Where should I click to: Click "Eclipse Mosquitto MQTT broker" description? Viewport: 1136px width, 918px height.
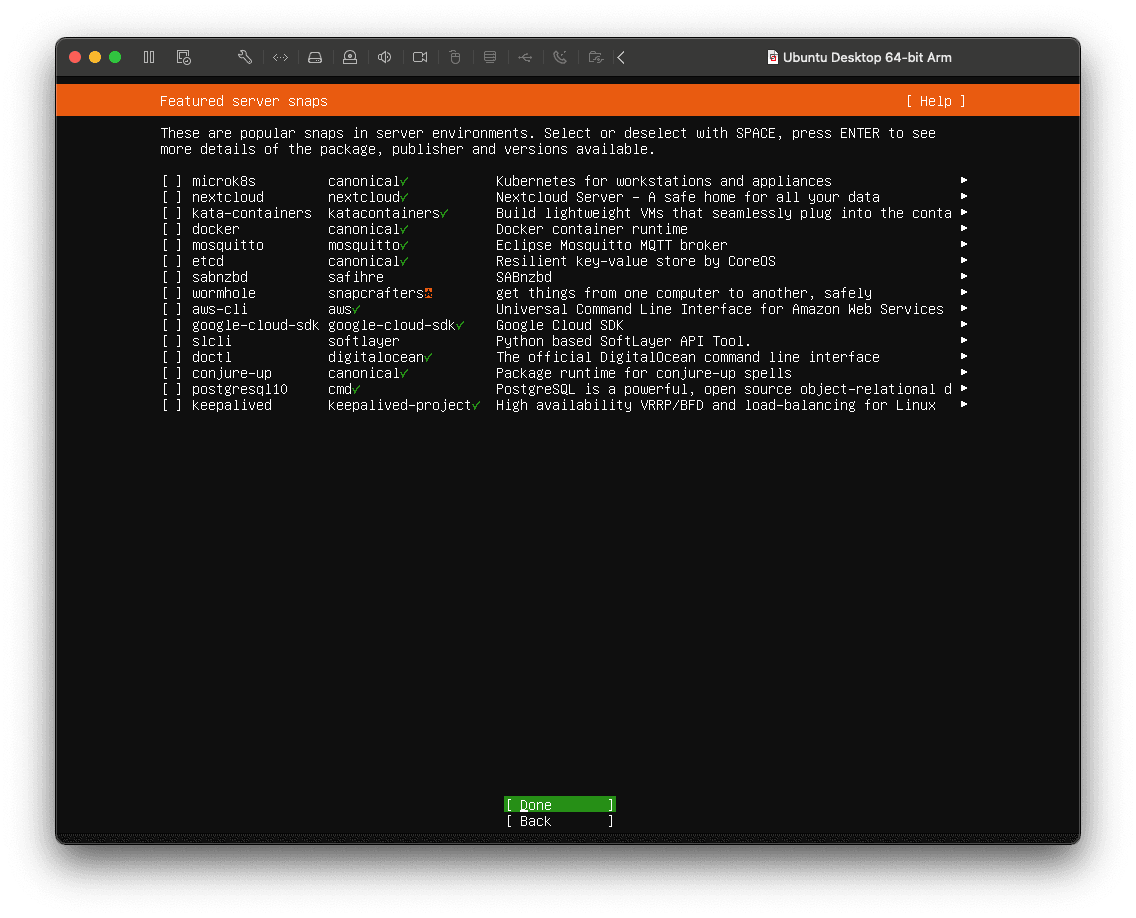click(x=611, y=246)
